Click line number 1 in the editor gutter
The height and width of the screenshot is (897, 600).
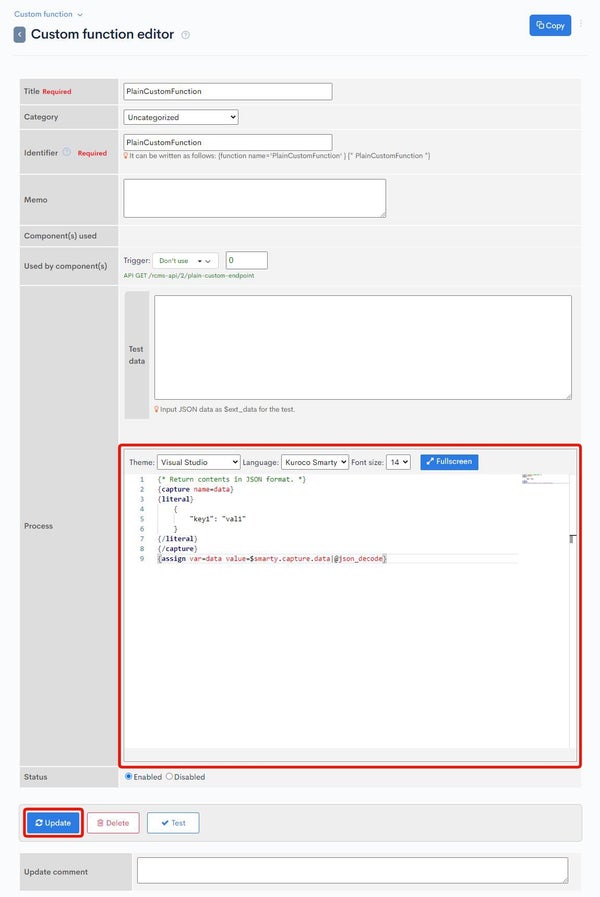coord(142,480)
